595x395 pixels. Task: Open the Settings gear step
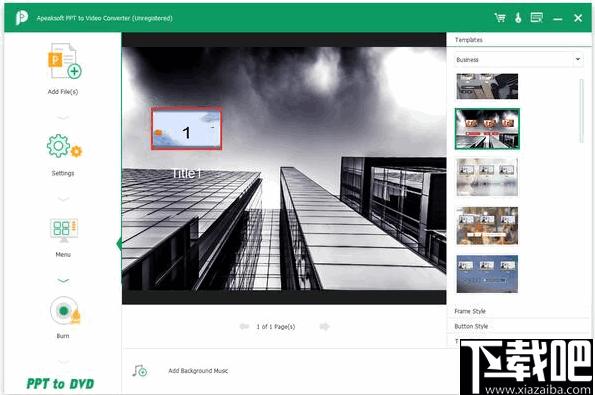[x=64, y=146]
